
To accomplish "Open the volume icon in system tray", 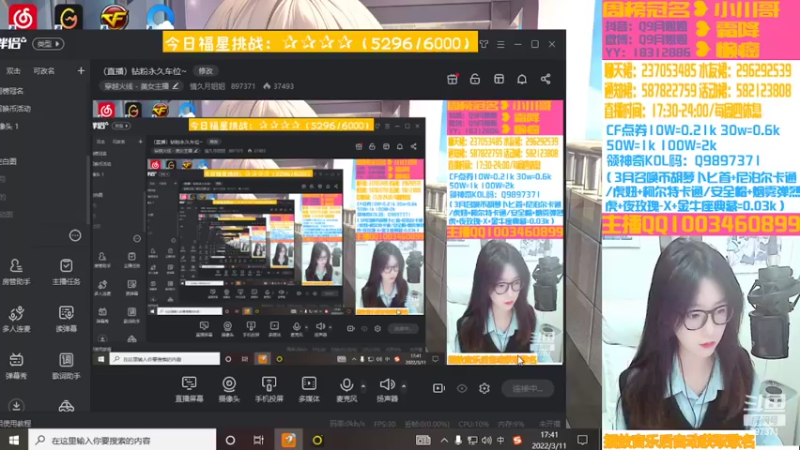I will pyautogui.click(x=486, y=440).
